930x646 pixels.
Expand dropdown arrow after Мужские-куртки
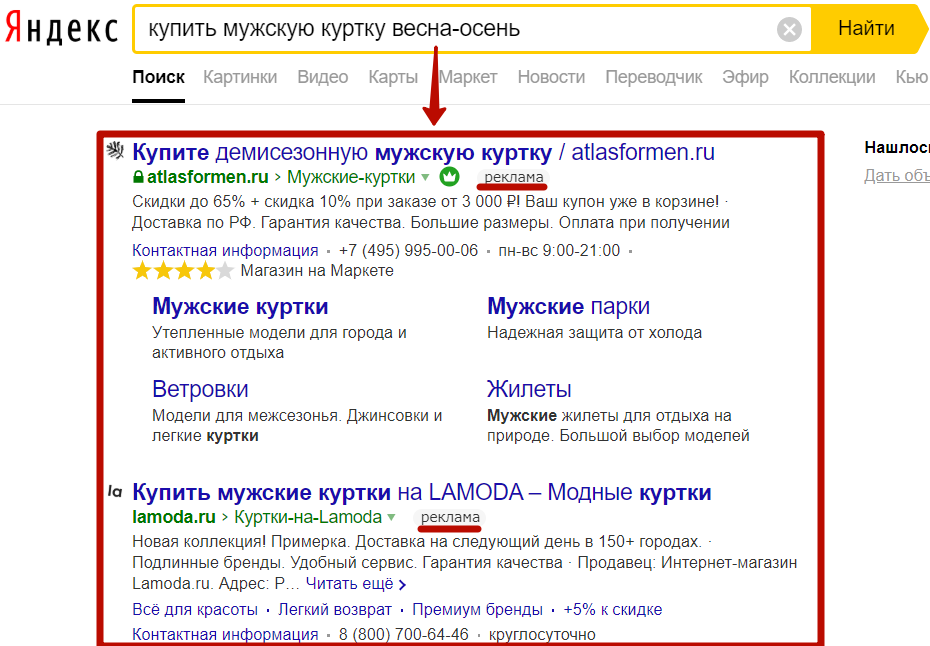tap(425, 177)
